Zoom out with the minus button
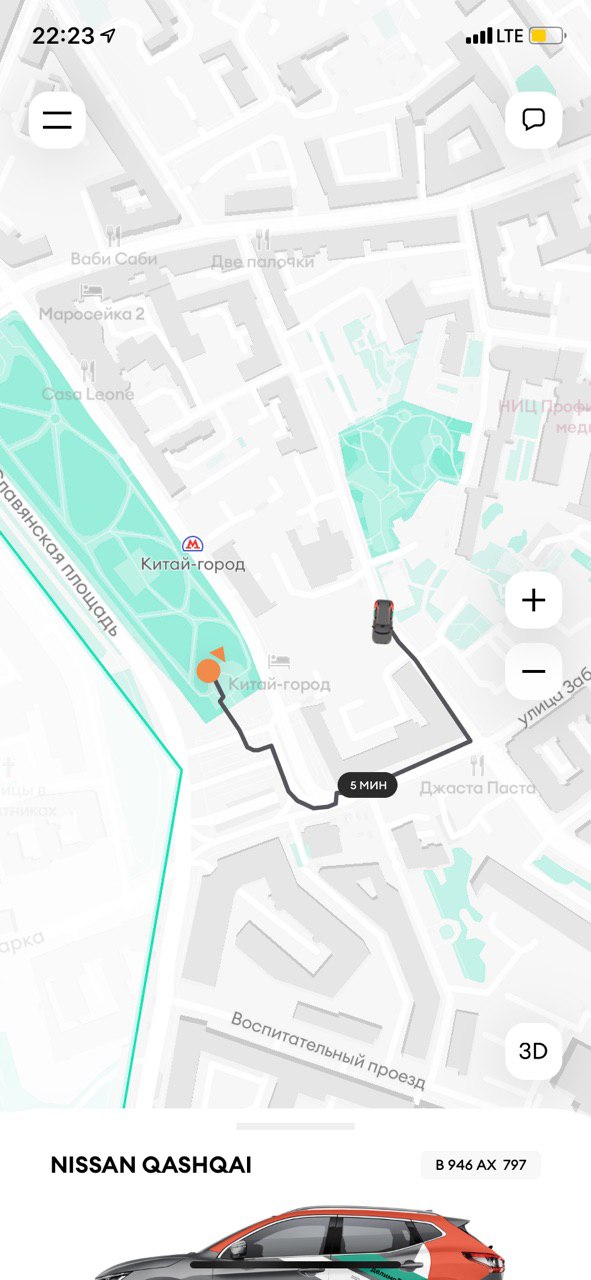591x1280 pixels. (533, 671)
